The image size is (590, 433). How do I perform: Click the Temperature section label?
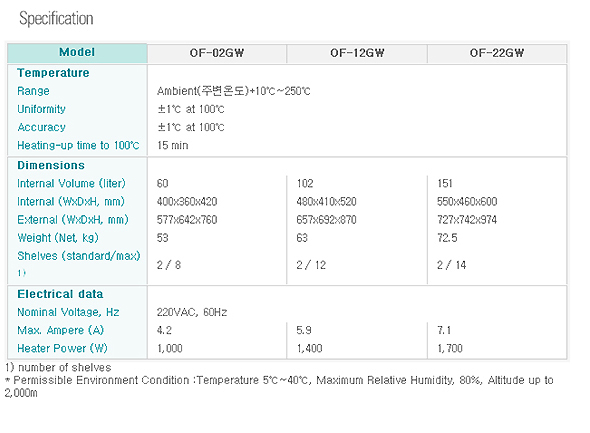[53, 73]
